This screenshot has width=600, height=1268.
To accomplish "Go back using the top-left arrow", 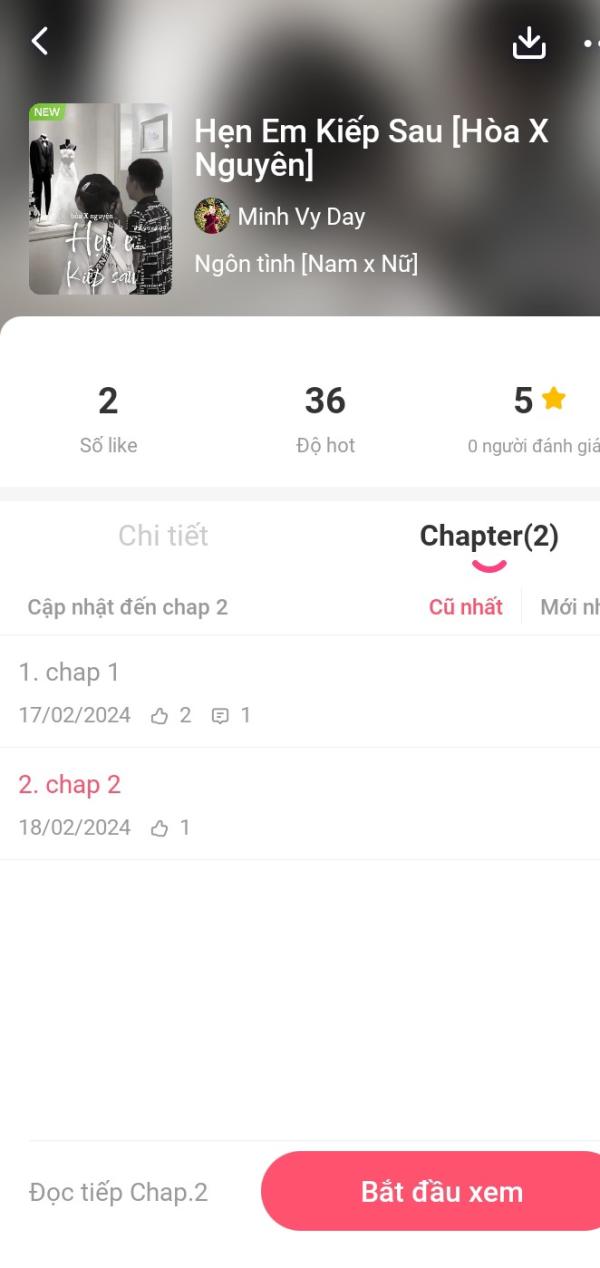I will click(x=40, y=41).
